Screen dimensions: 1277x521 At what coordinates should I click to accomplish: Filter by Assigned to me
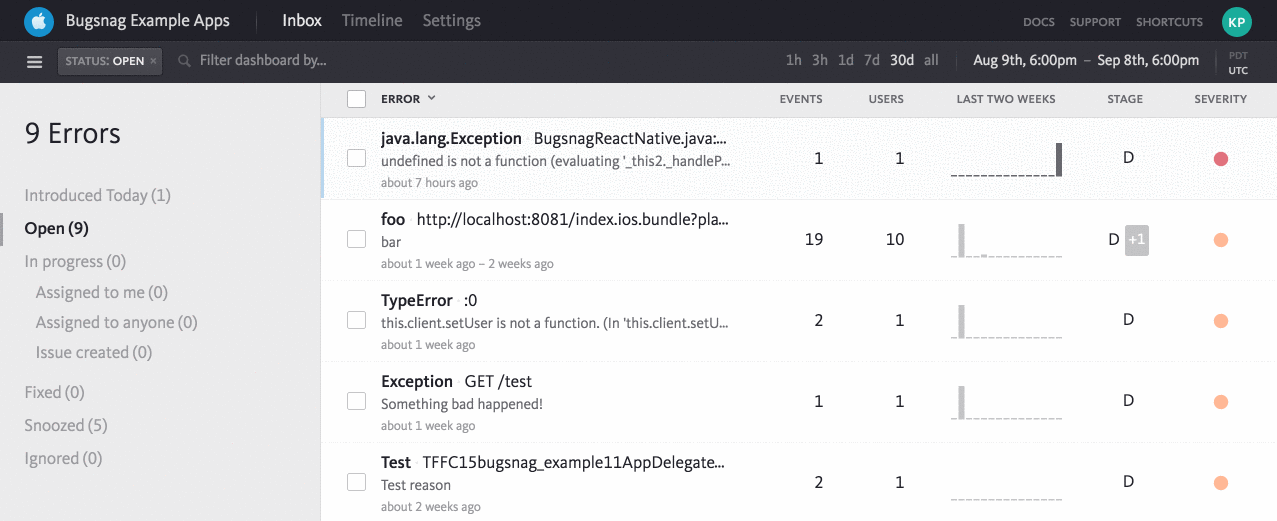(102, 292)
